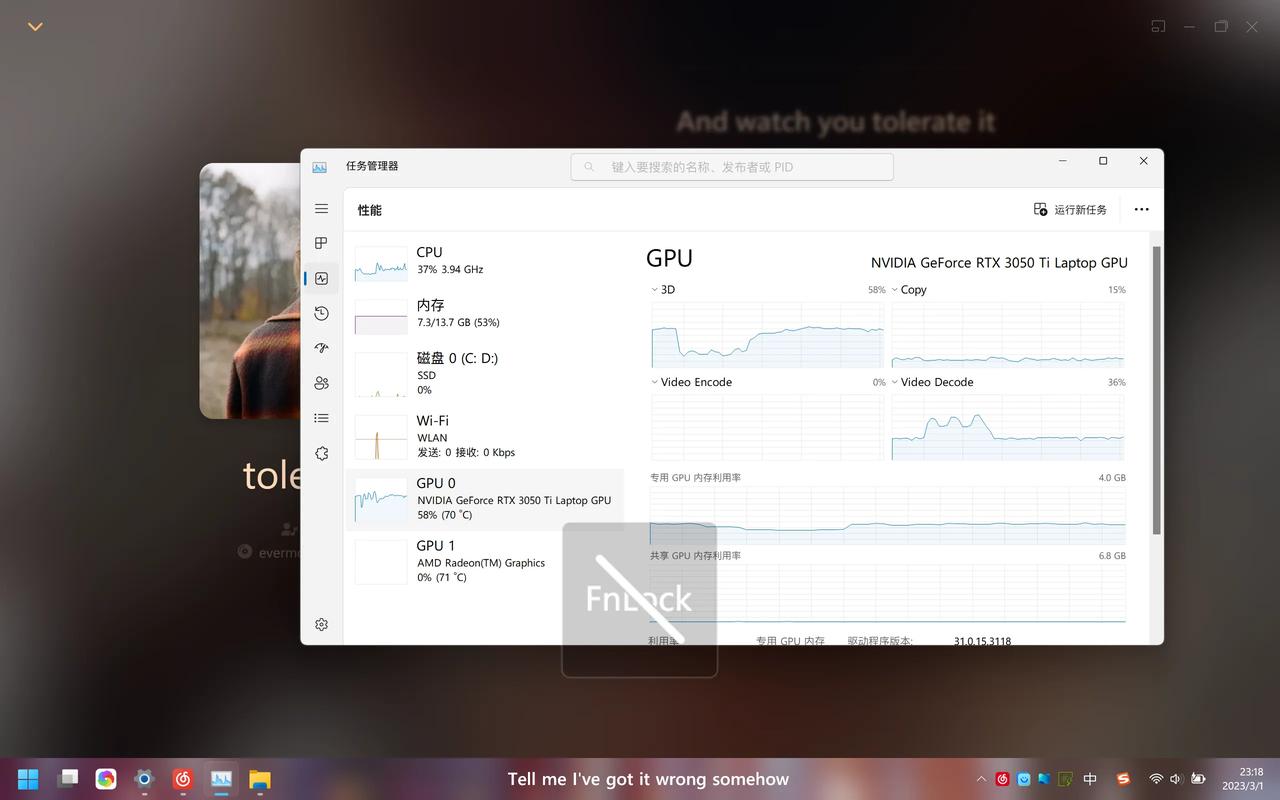Image resolution: width=1280 pixels, height=800 pixels.
Task: Select the 内存 memory performance item
Action: click(484, 316)
